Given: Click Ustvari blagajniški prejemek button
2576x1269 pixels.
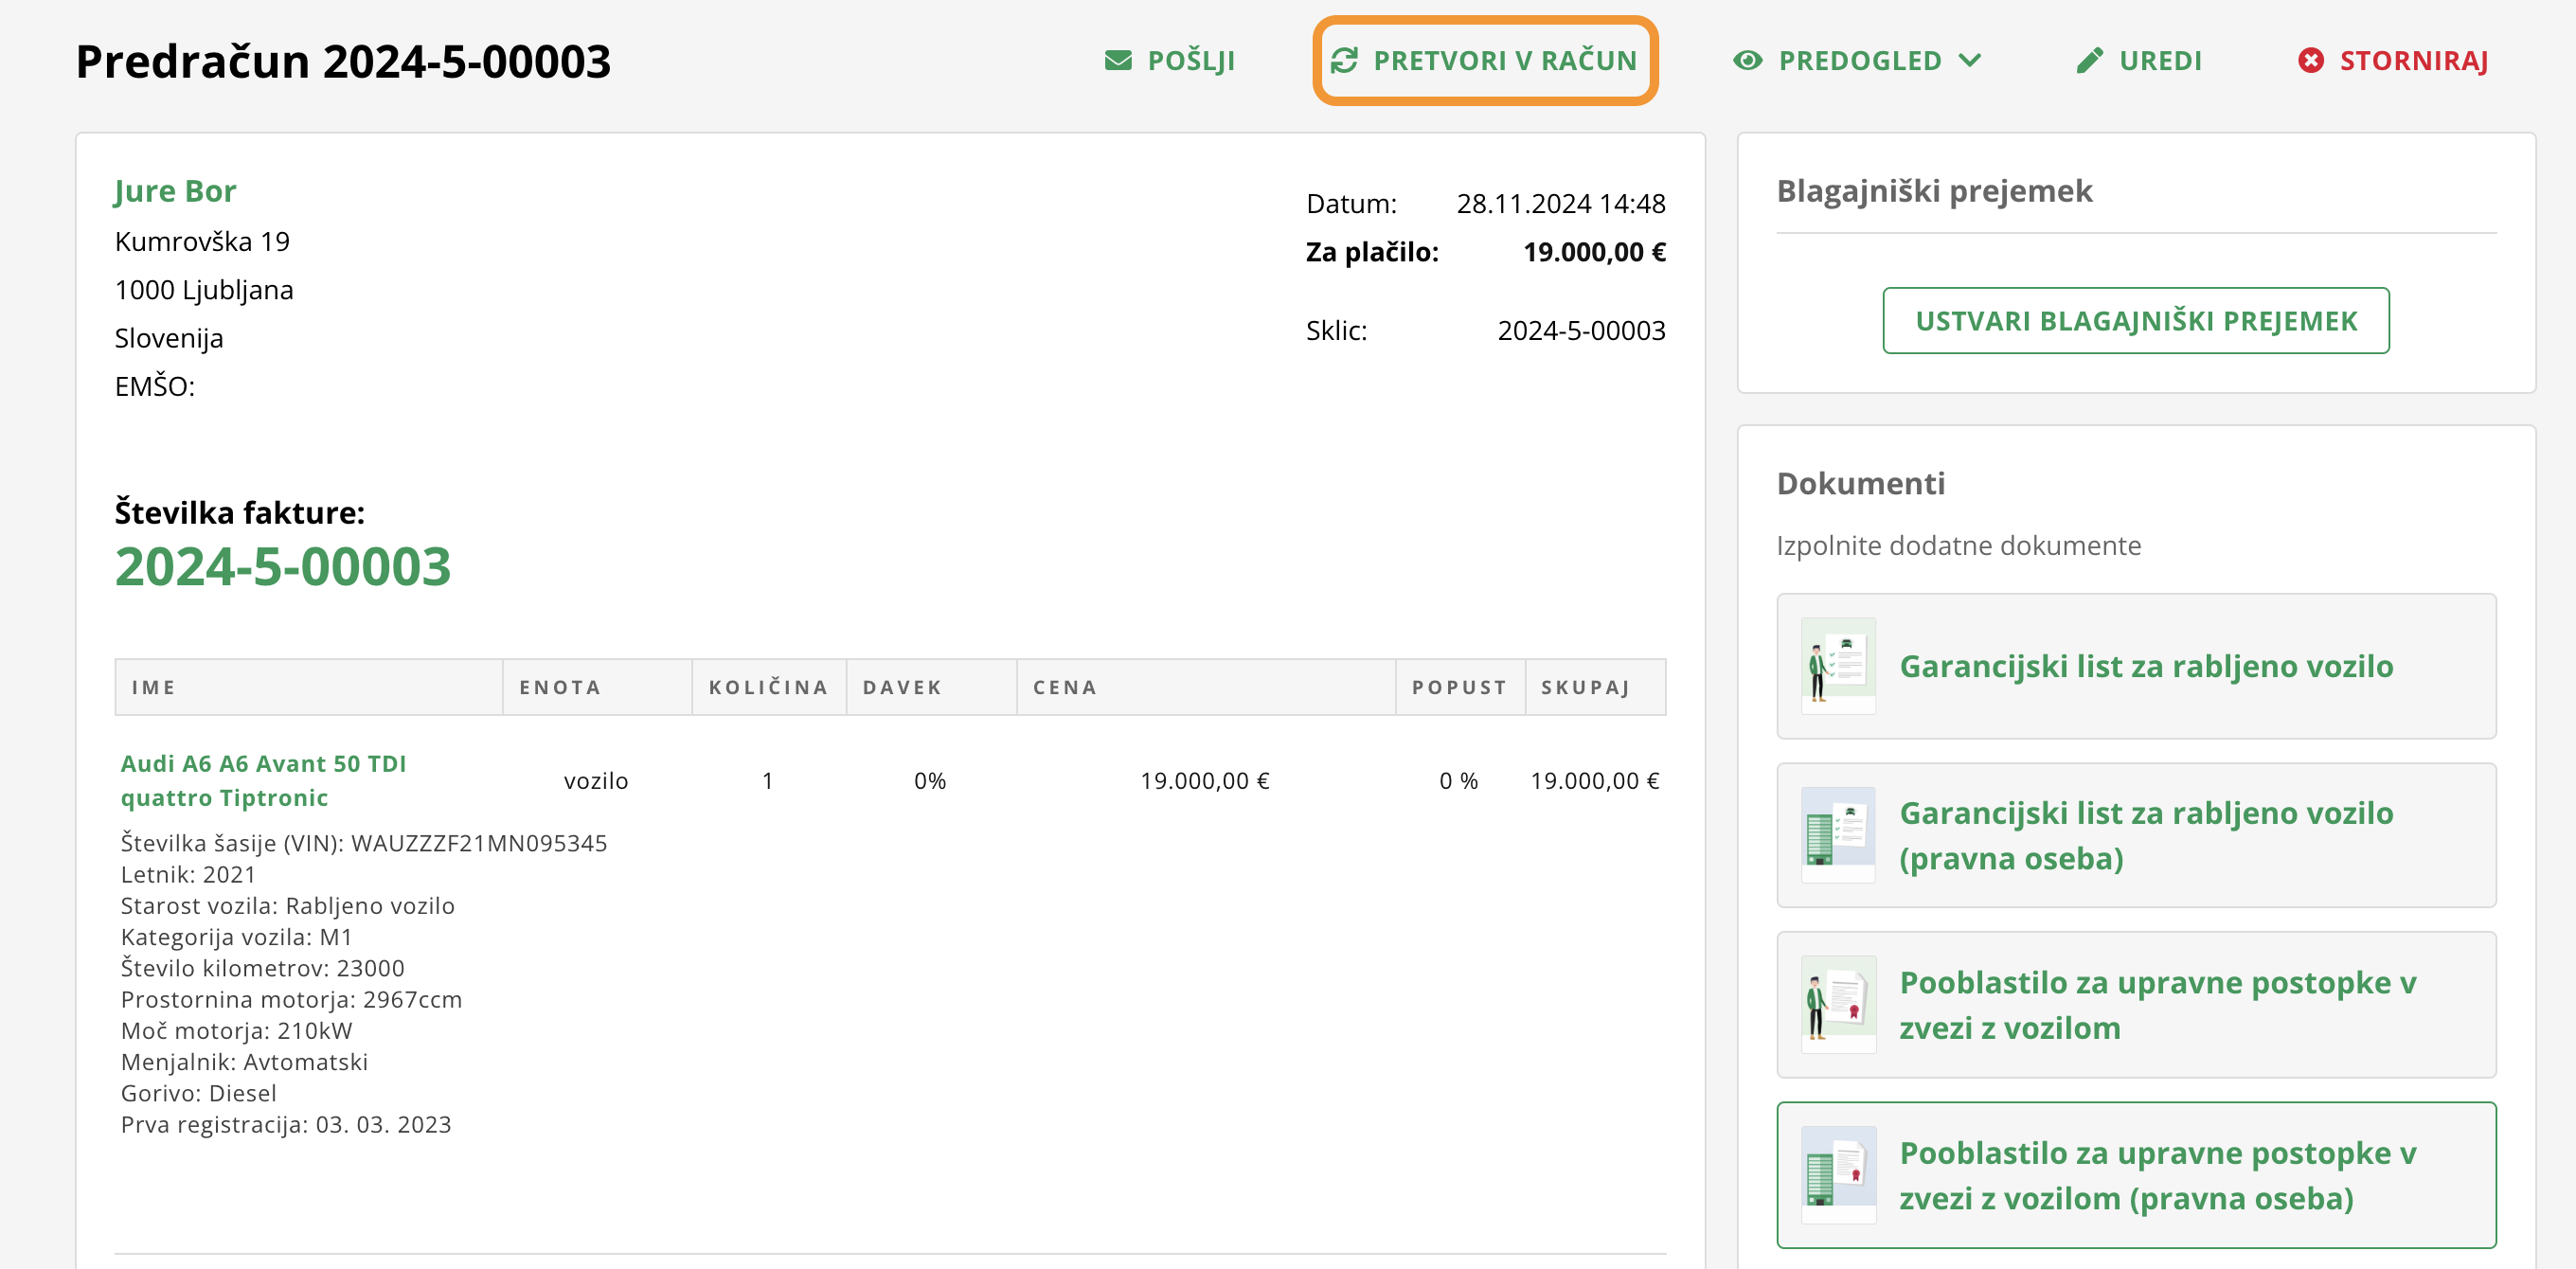Looking at the screenshot, I should click(x=2136, y=321).
